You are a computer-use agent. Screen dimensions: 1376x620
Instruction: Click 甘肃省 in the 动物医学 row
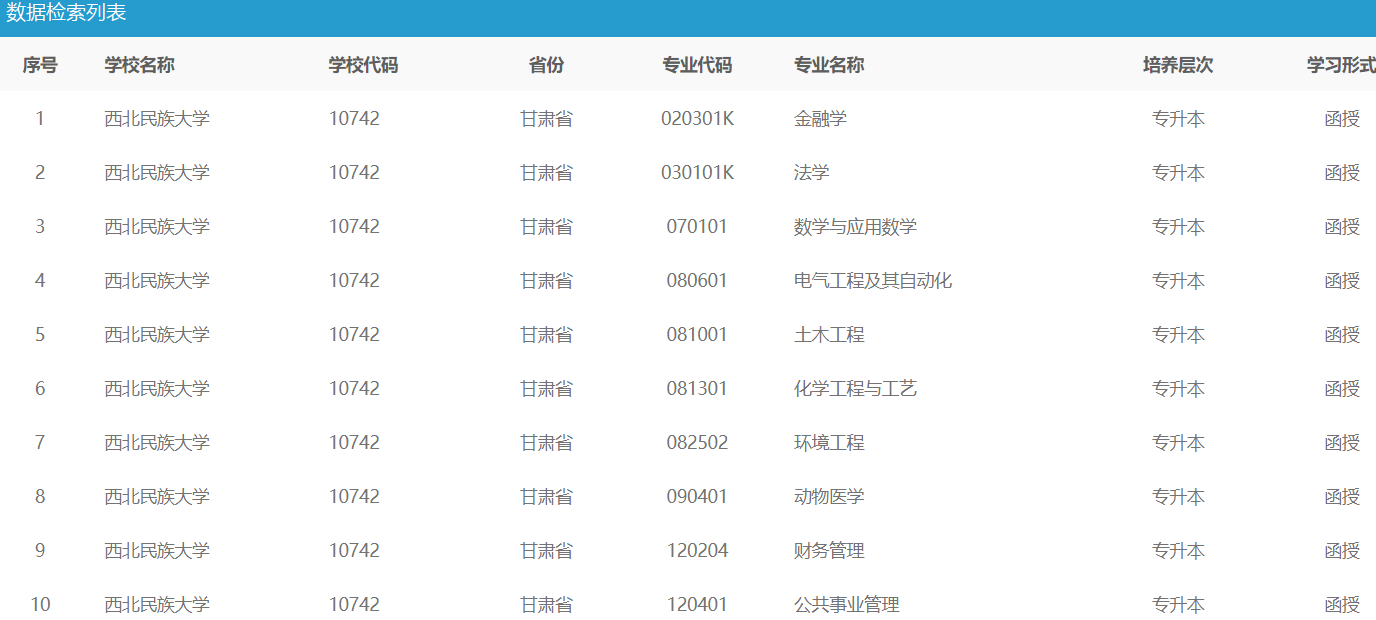coord(546,497)
